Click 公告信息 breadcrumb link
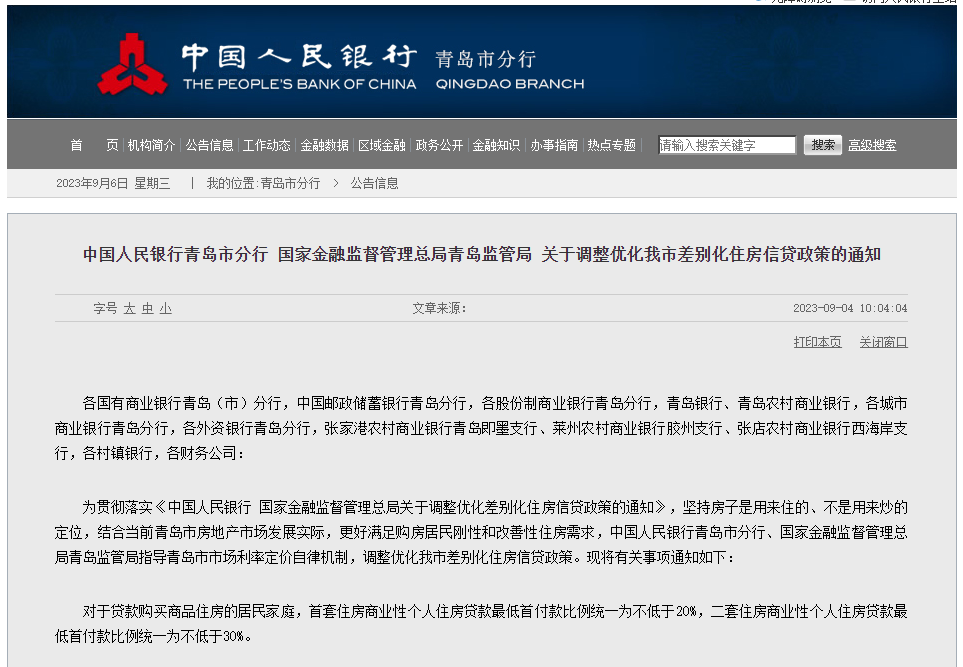 click(x=374, y=183)
